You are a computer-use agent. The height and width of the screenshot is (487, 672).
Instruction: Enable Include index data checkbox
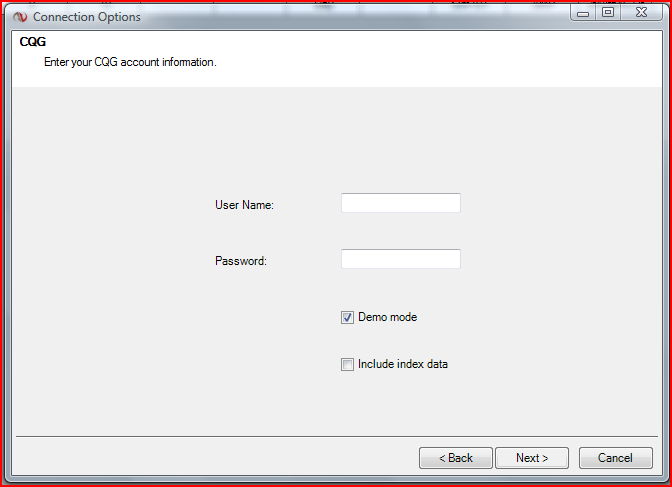tap(347, 364)
